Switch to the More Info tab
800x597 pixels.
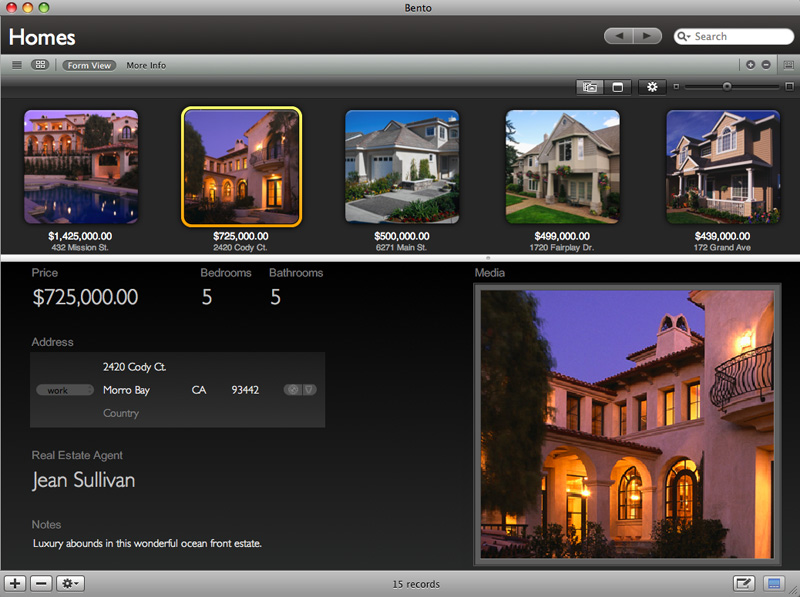click(x=146, y=65)
